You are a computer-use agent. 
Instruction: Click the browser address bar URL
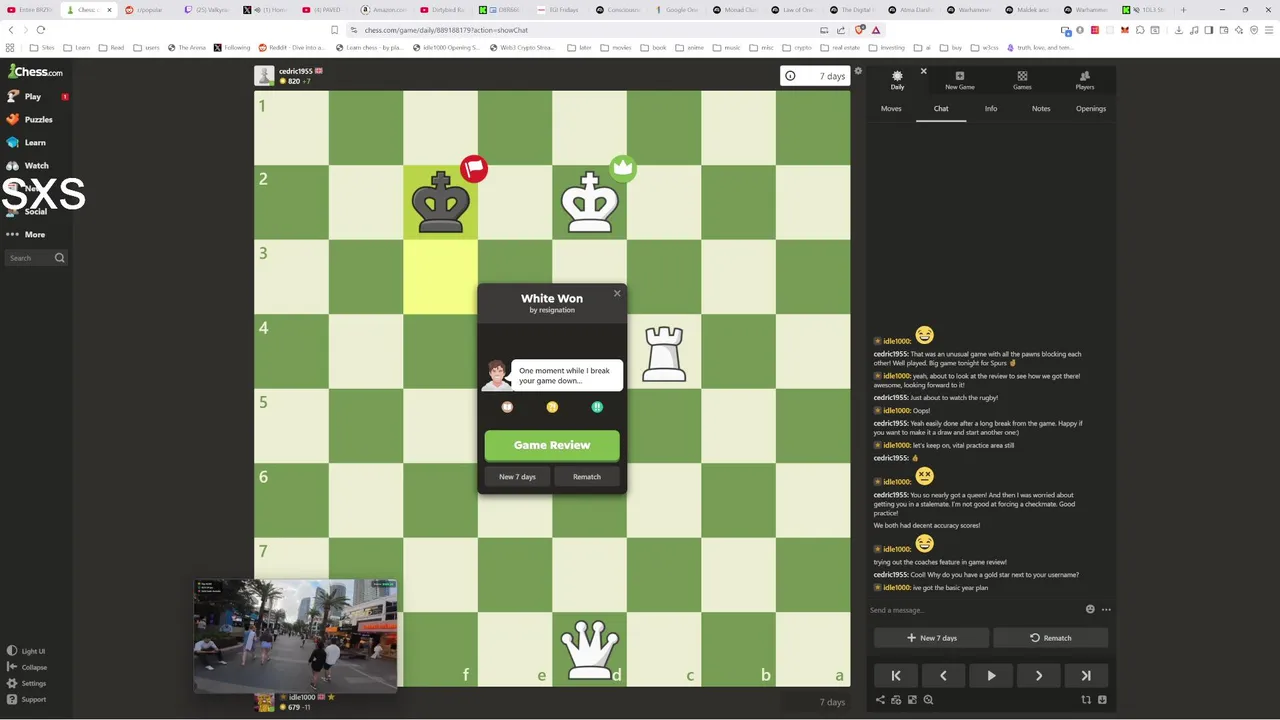[x=446, y=30]
